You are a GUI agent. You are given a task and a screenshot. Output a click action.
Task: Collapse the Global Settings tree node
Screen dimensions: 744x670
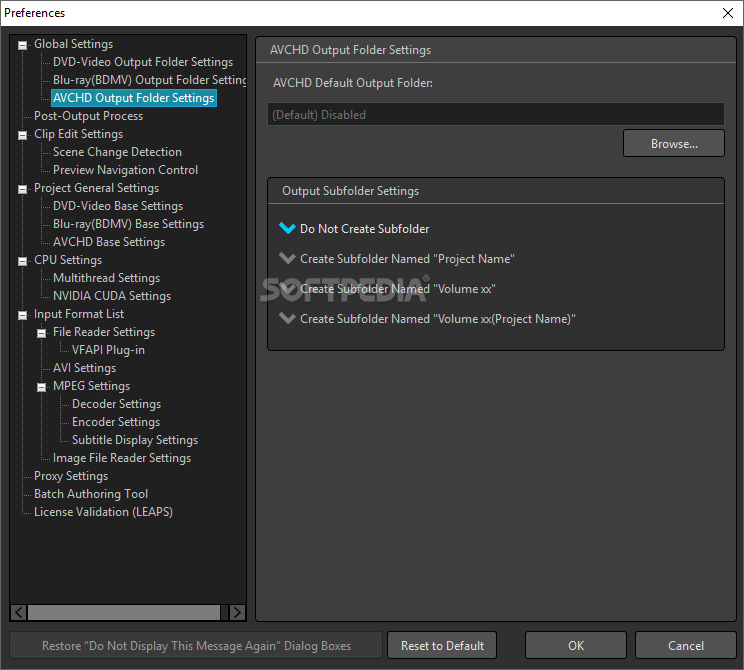pyautogui.click(x=22, y=45)
